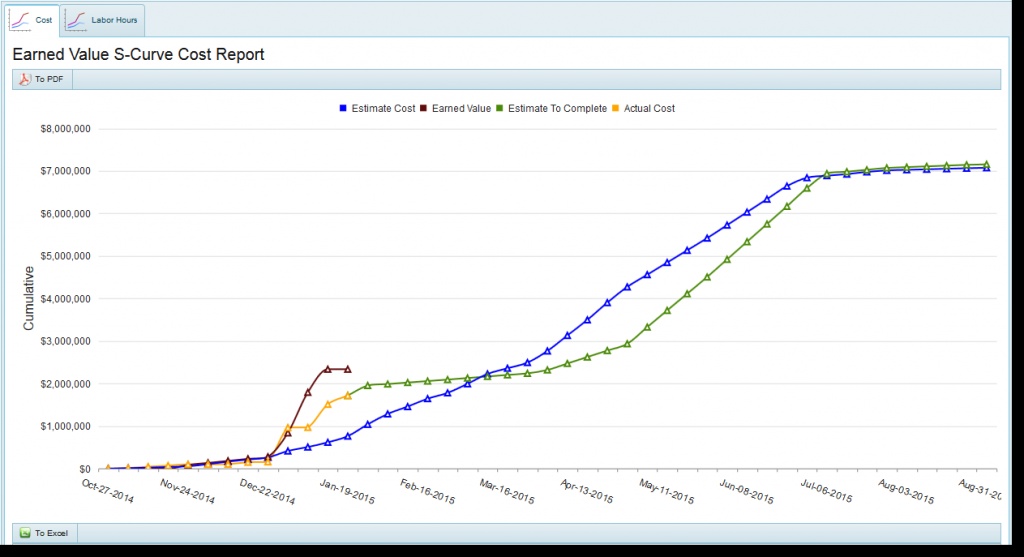Click the Jan-19-2015 date label

(347, 491)
